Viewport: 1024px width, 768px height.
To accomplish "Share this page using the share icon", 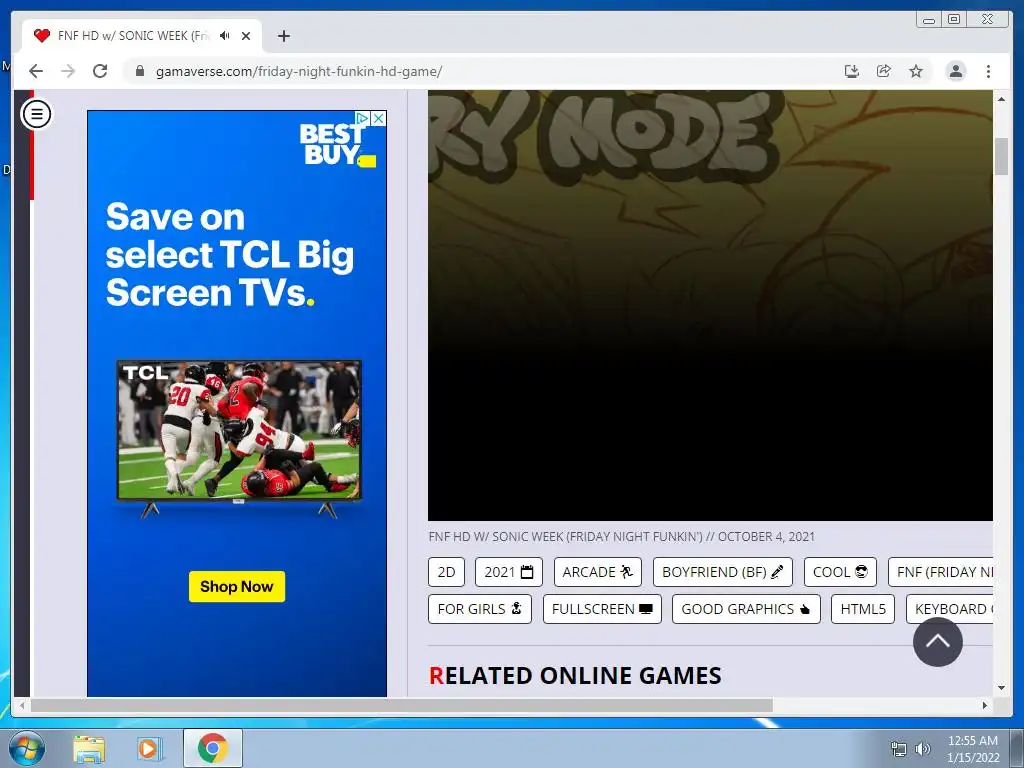I will point(884,71).
